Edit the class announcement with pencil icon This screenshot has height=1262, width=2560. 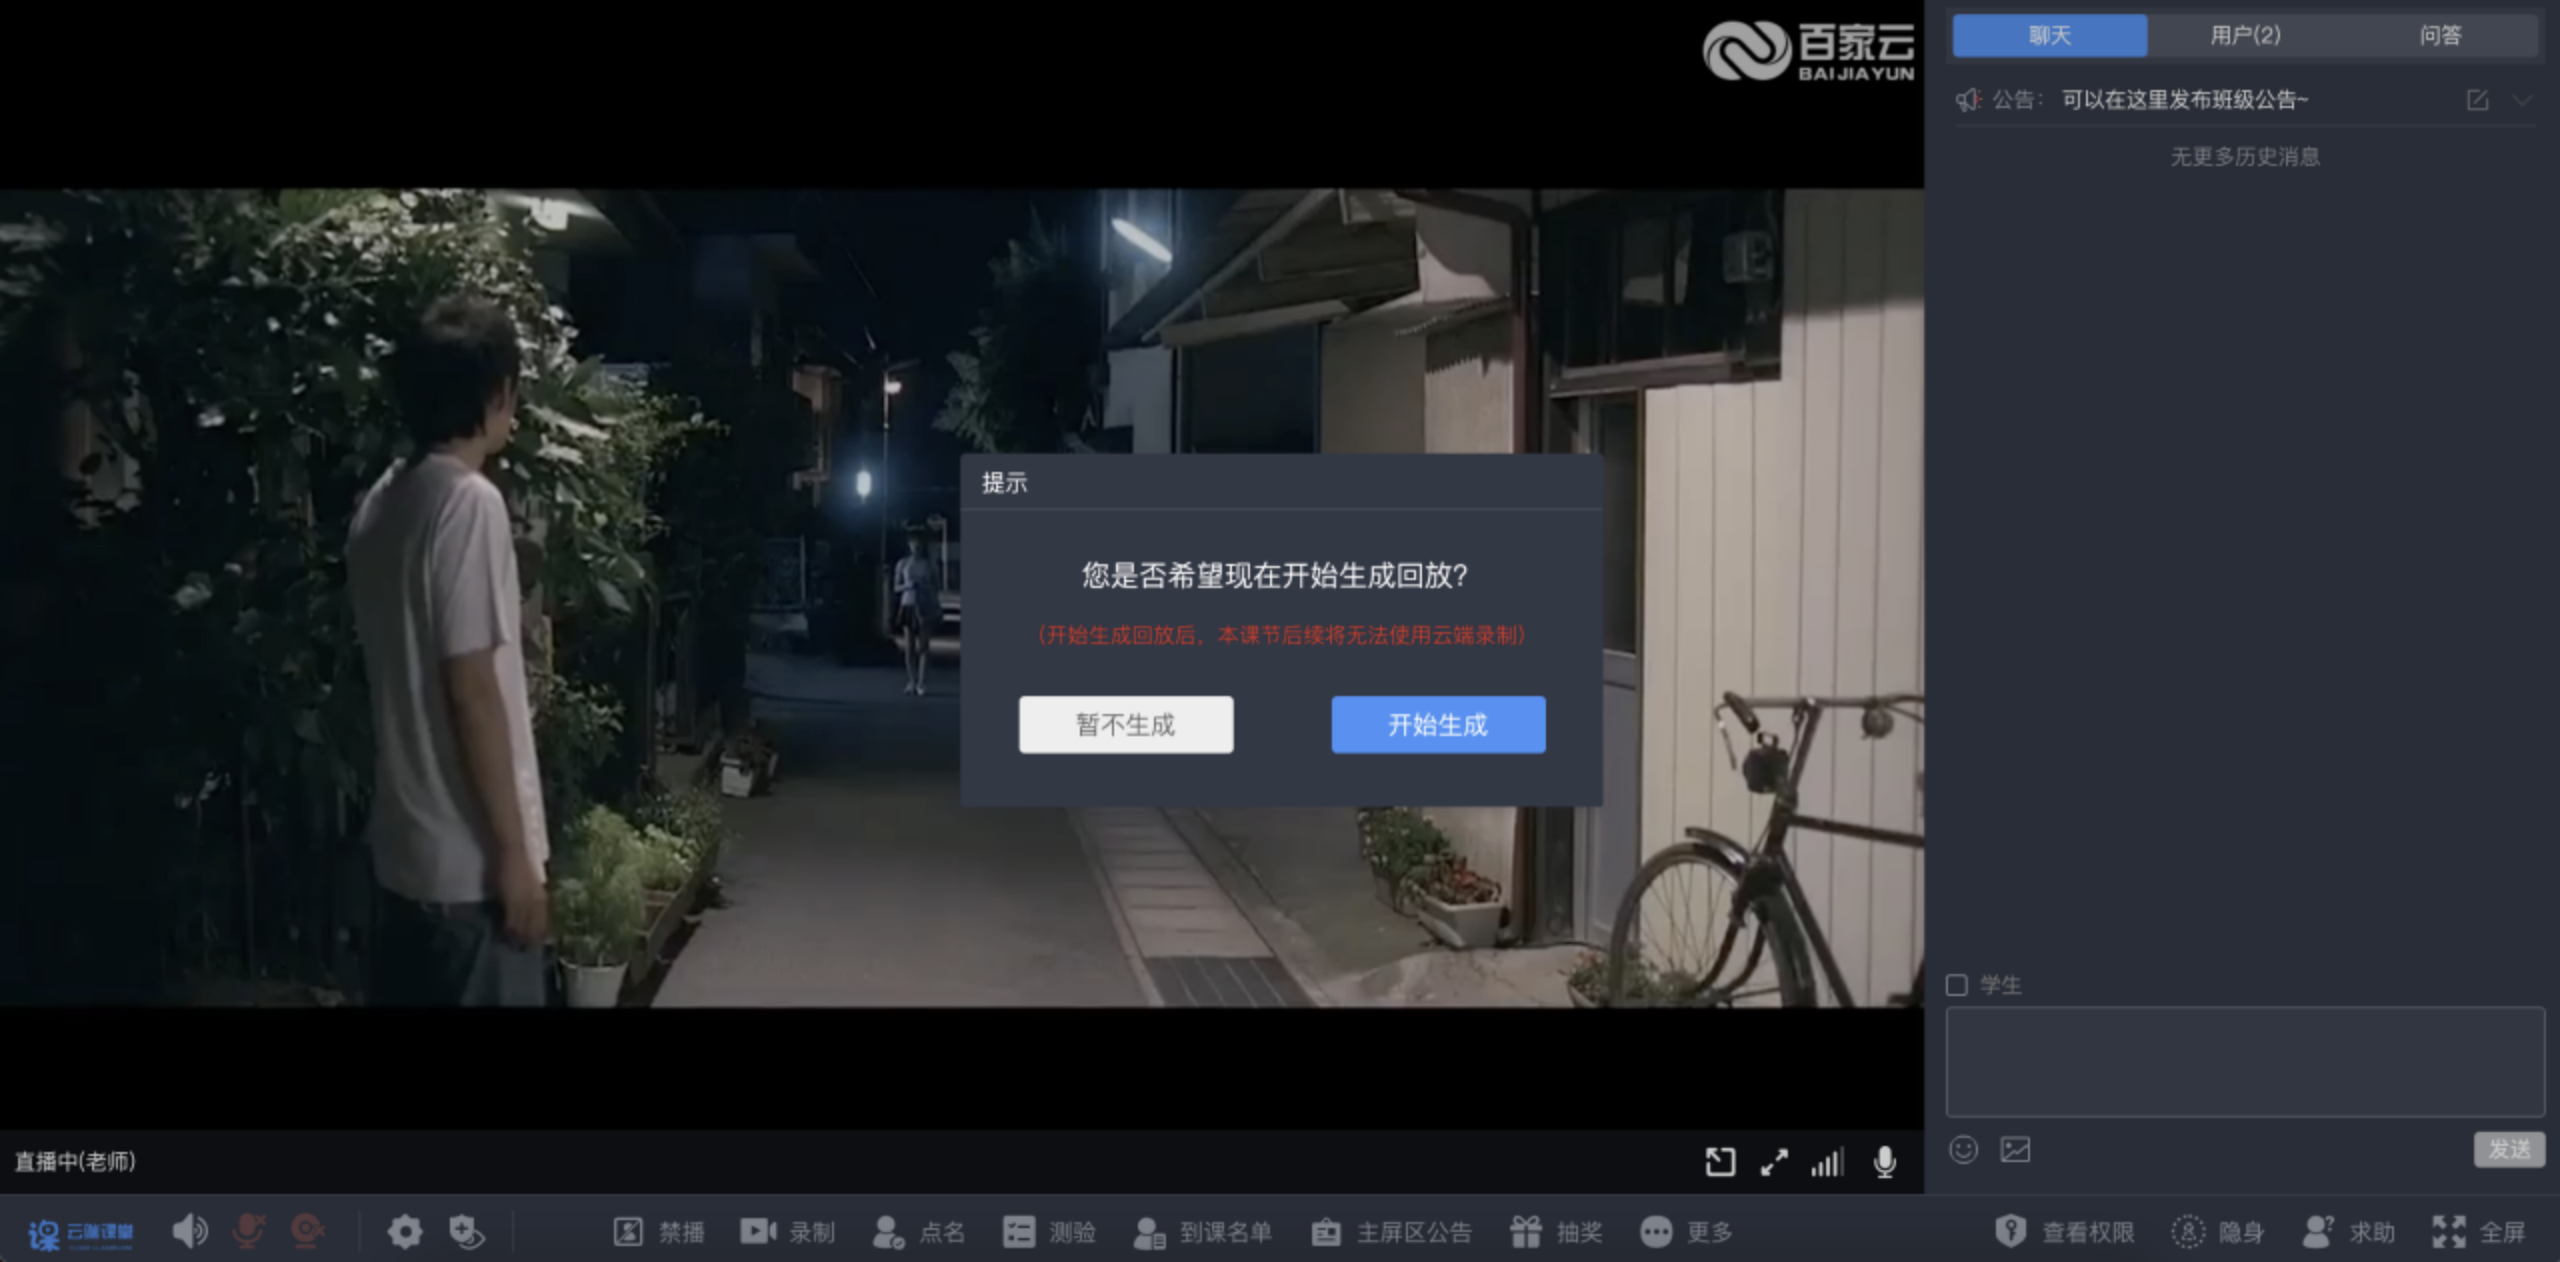[2478, 100]
